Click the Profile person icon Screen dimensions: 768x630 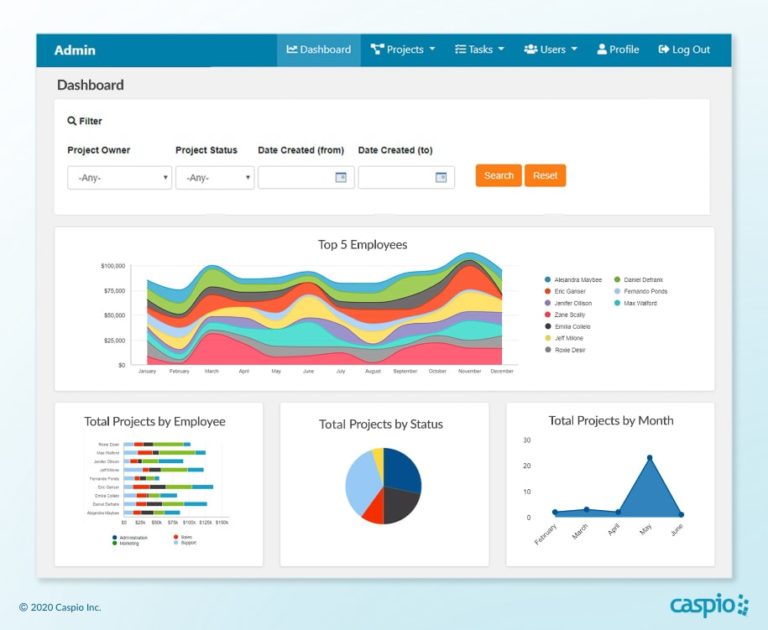coord(602,50)
